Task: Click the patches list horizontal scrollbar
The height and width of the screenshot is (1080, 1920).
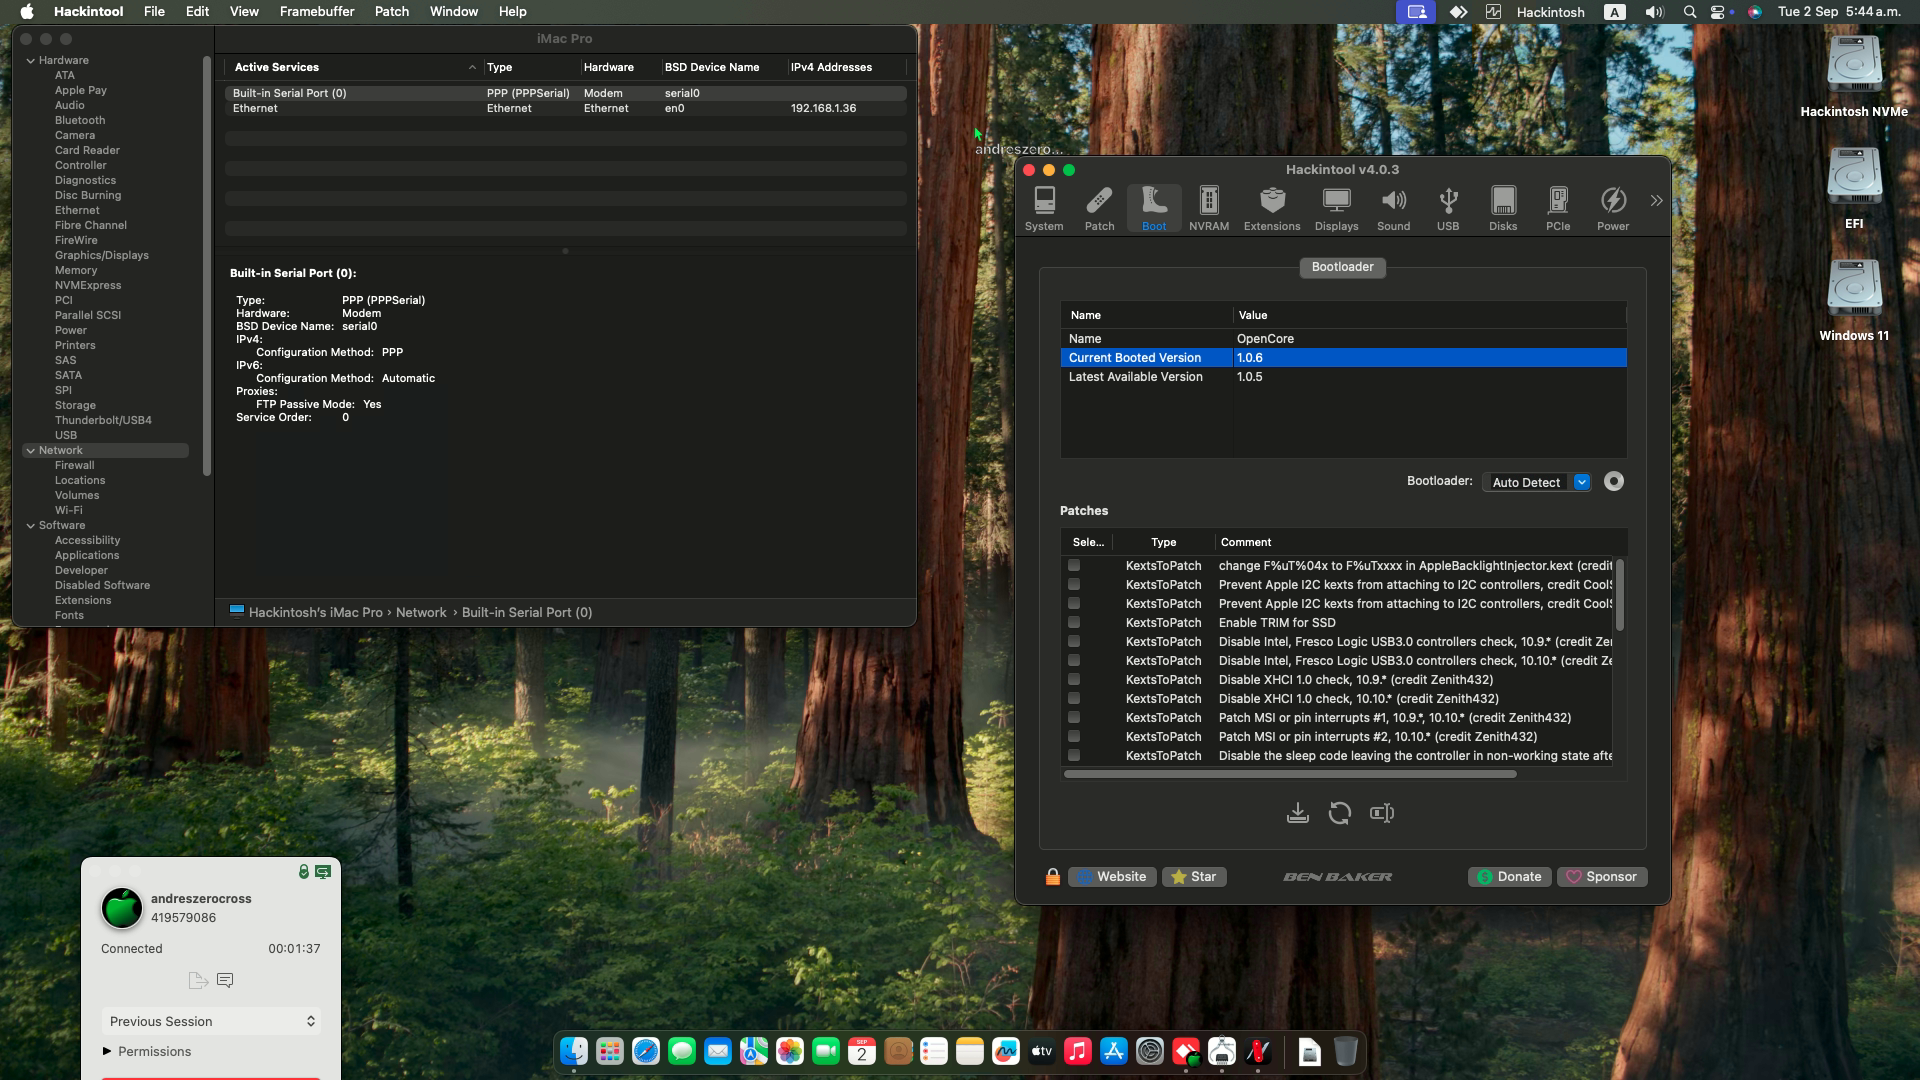Action: pyautogui.click(x=1290, y=774)
